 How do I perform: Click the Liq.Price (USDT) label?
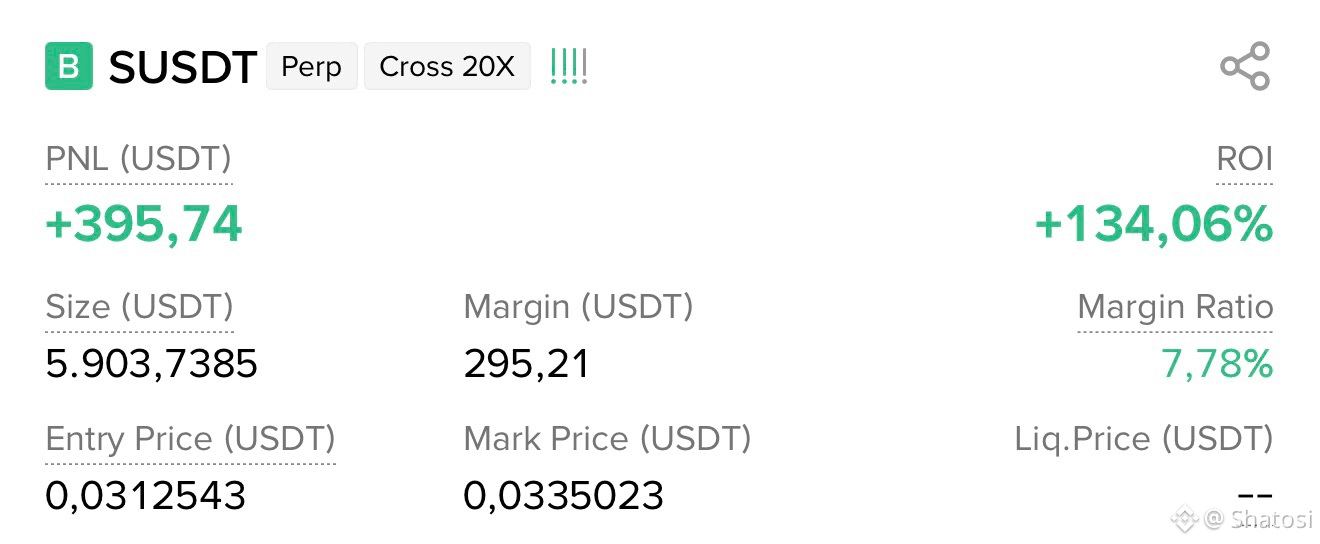(x=1144, y=439)
